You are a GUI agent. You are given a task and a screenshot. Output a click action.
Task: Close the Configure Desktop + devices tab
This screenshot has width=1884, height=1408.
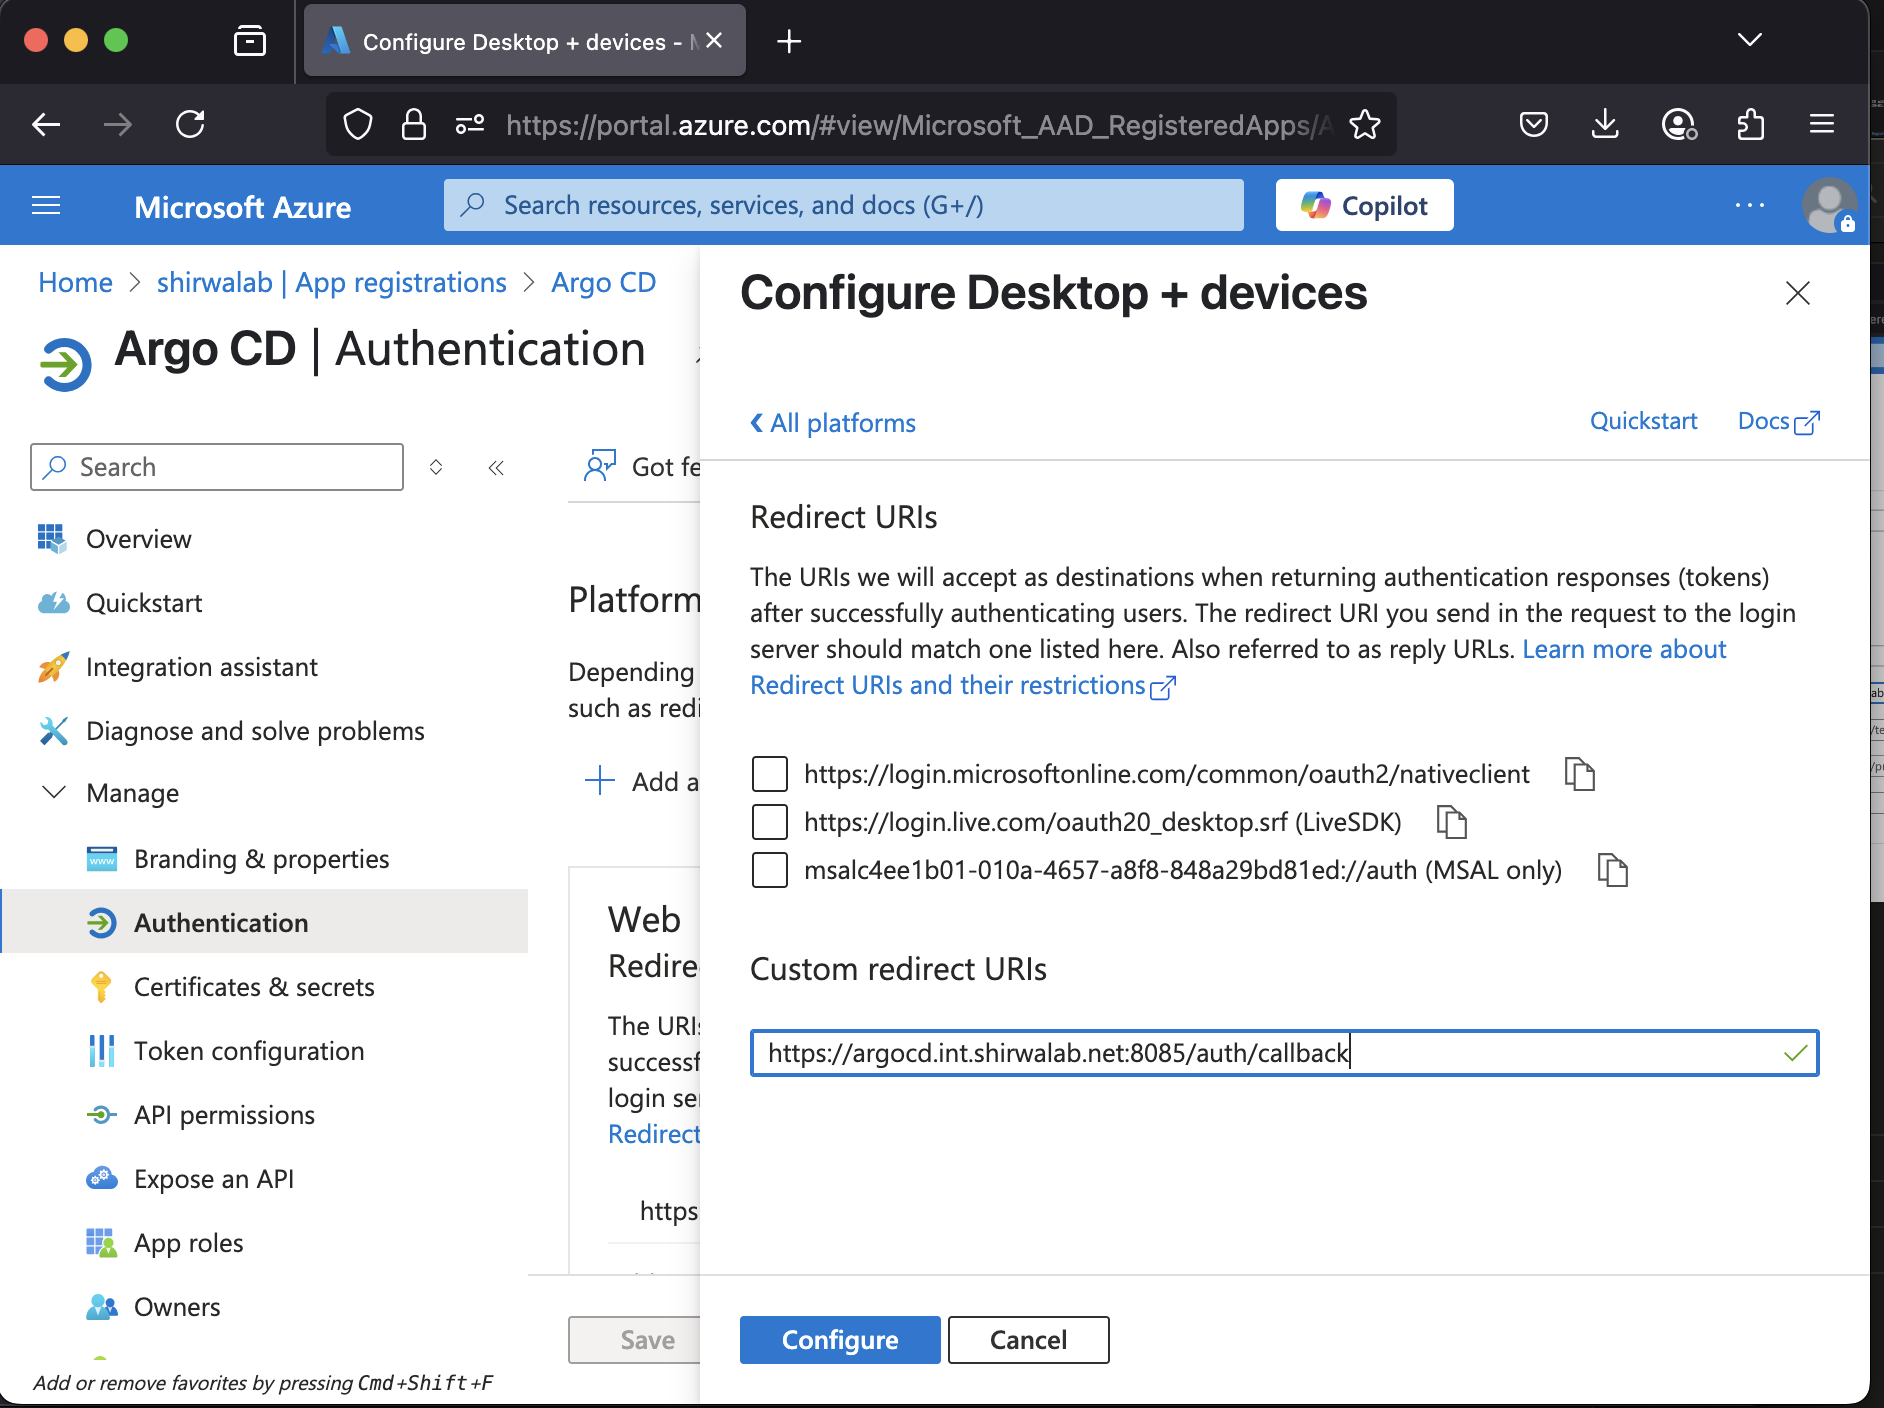714,40
